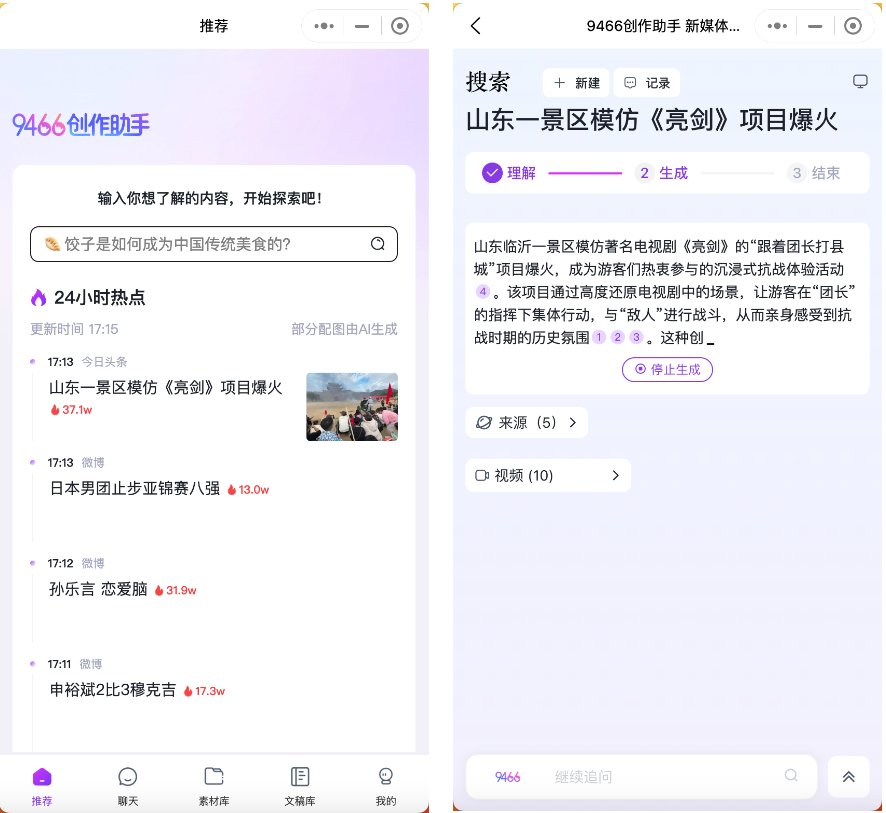Expand the 视频 (10) videos list

coord(548,475)
